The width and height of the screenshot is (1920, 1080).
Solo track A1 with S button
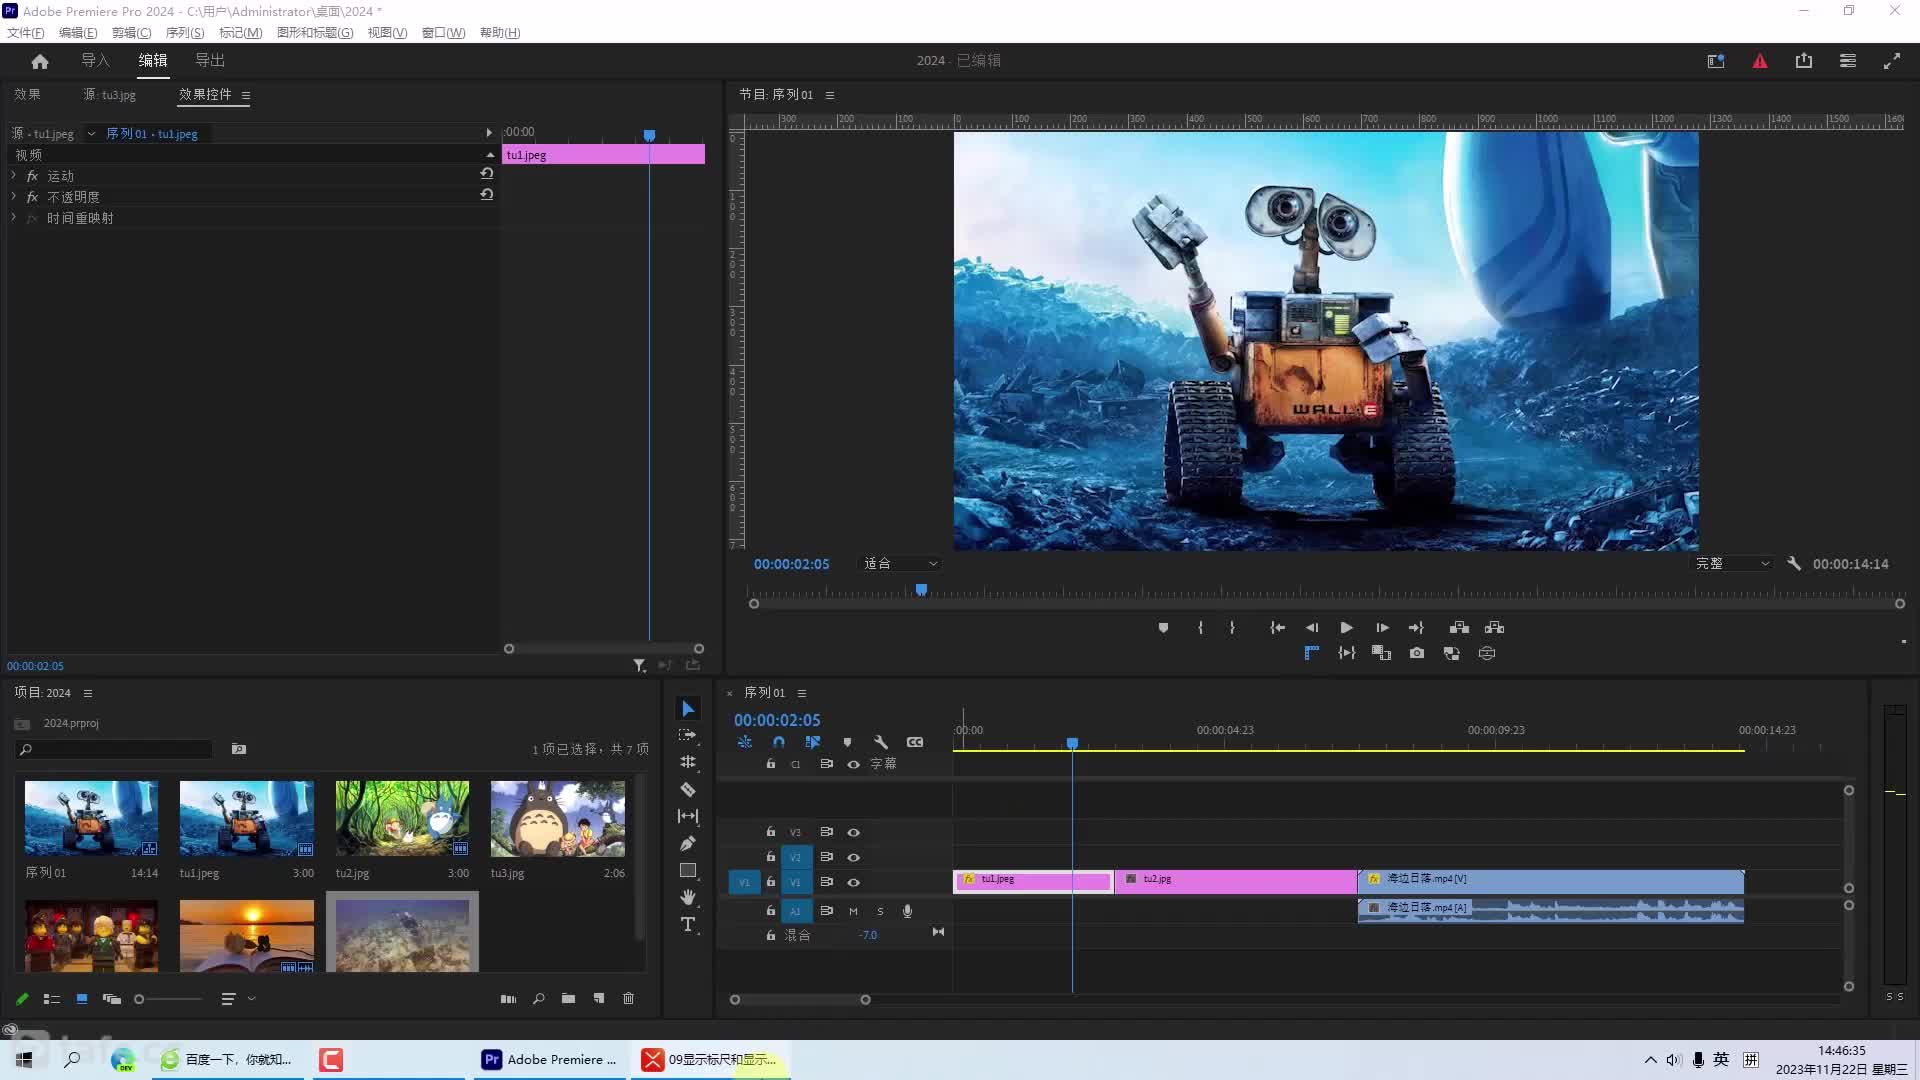pos(880,911)
